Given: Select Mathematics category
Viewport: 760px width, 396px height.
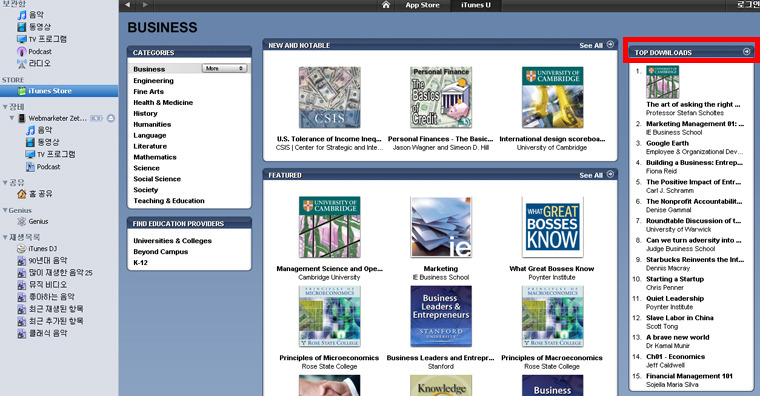Looking at the screenshot, I should click(x=155, y=157).
